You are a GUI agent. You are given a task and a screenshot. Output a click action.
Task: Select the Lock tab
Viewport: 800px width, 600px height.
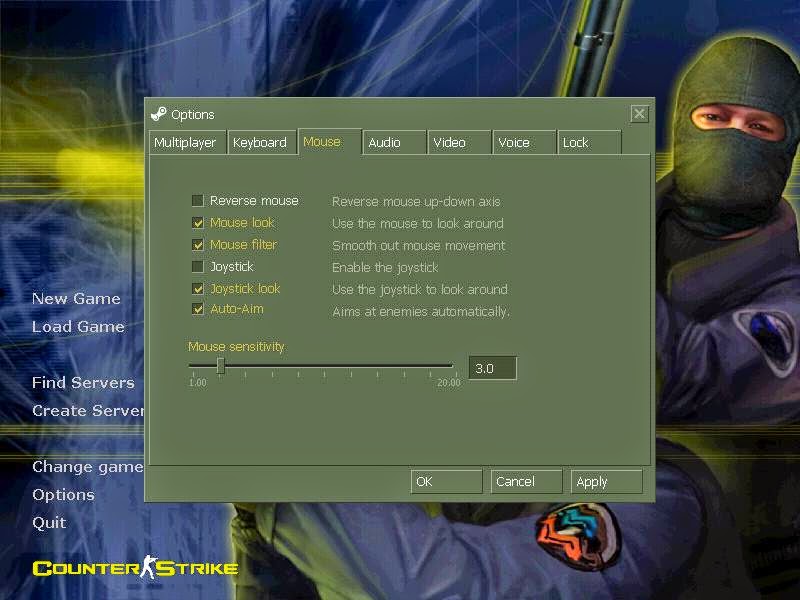580,142
